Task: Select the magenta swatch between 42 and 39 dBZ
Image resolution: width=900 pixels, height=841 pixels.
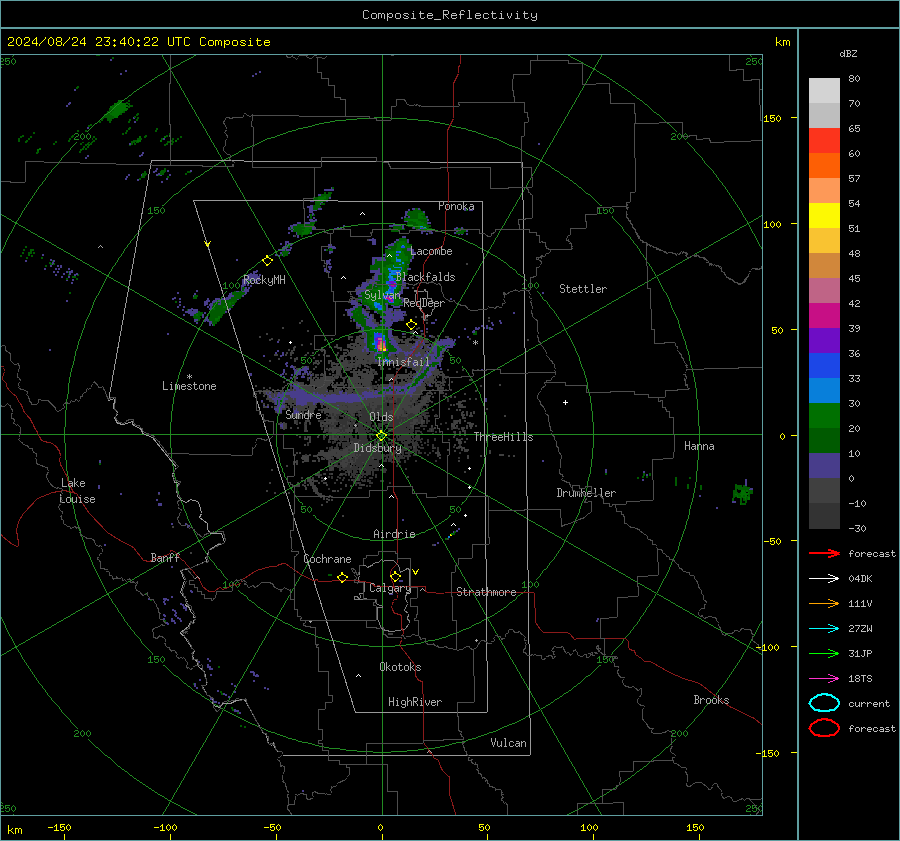Action: 824,316
